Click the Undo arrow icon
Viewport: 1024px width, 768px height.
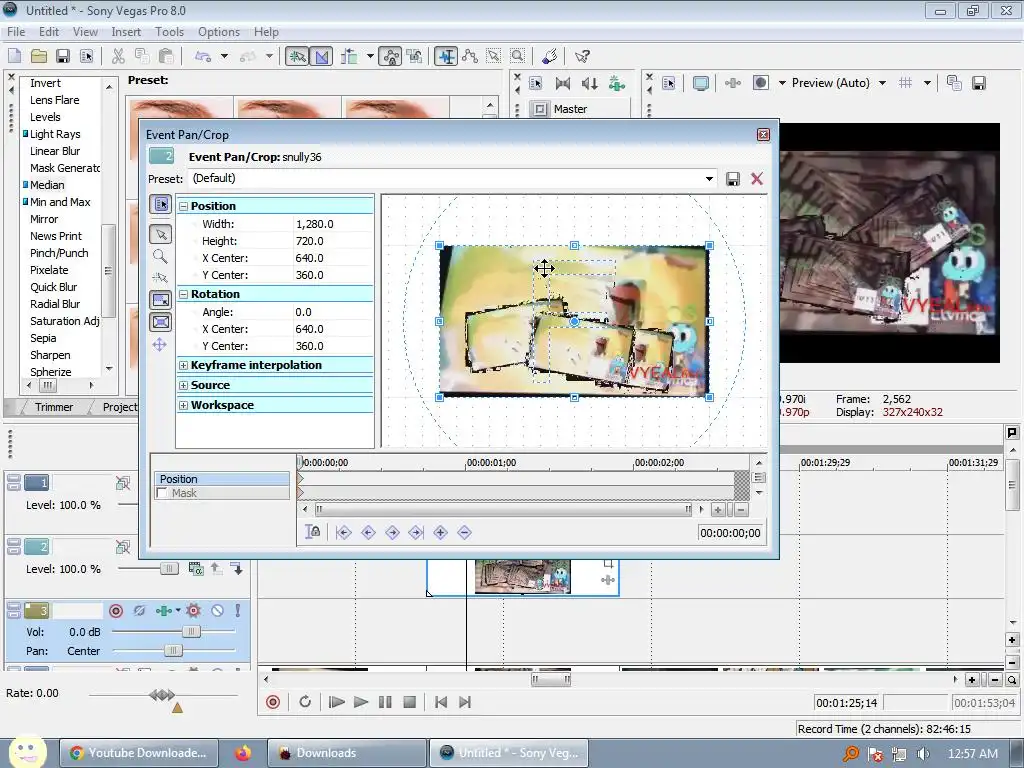pyautogui.click(x=203, y=56)
